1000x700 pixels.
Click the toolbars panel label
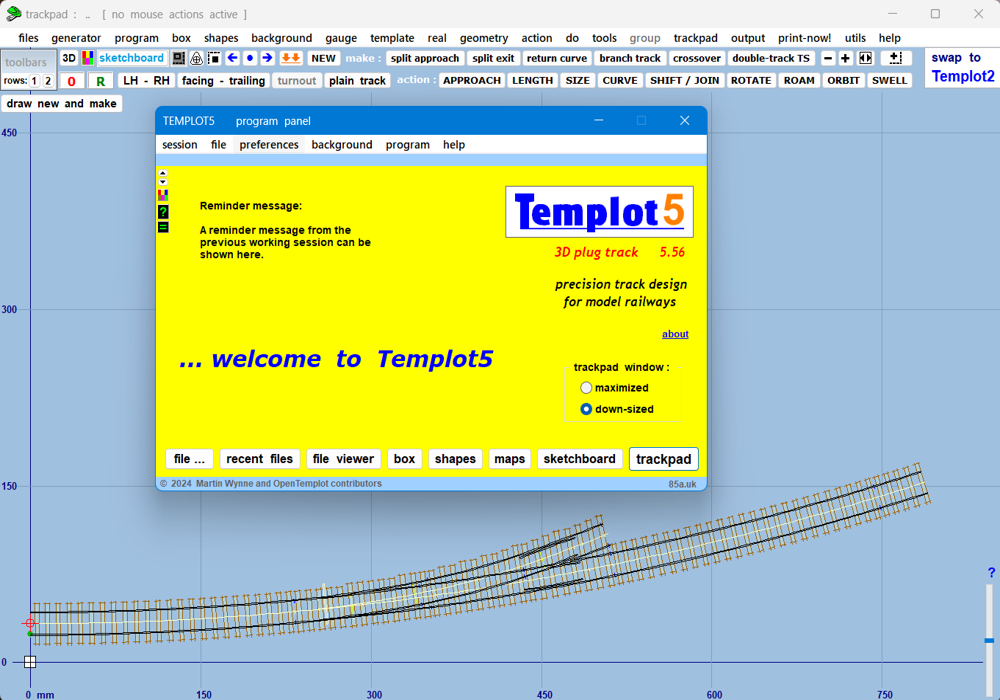click(x=26, y=62)
